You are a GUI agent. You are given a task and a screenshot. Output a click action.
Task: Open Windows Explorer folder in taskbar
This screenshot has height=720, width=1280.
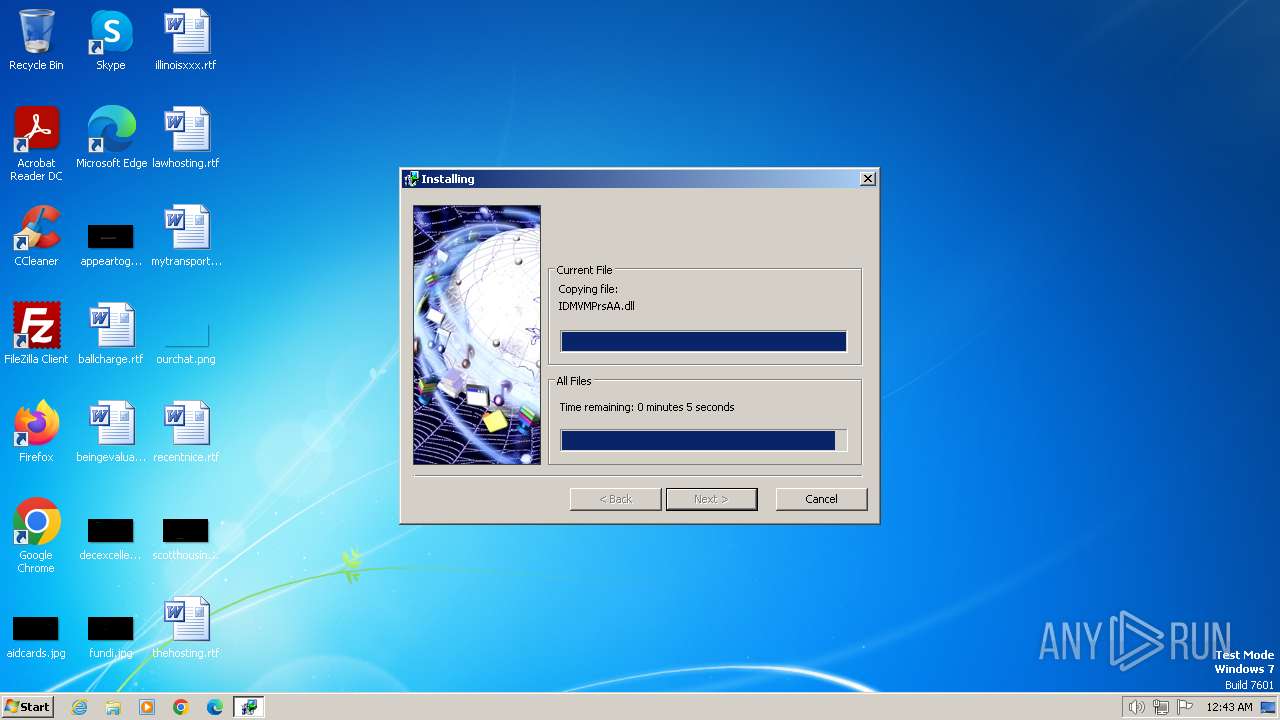point(113,707)
